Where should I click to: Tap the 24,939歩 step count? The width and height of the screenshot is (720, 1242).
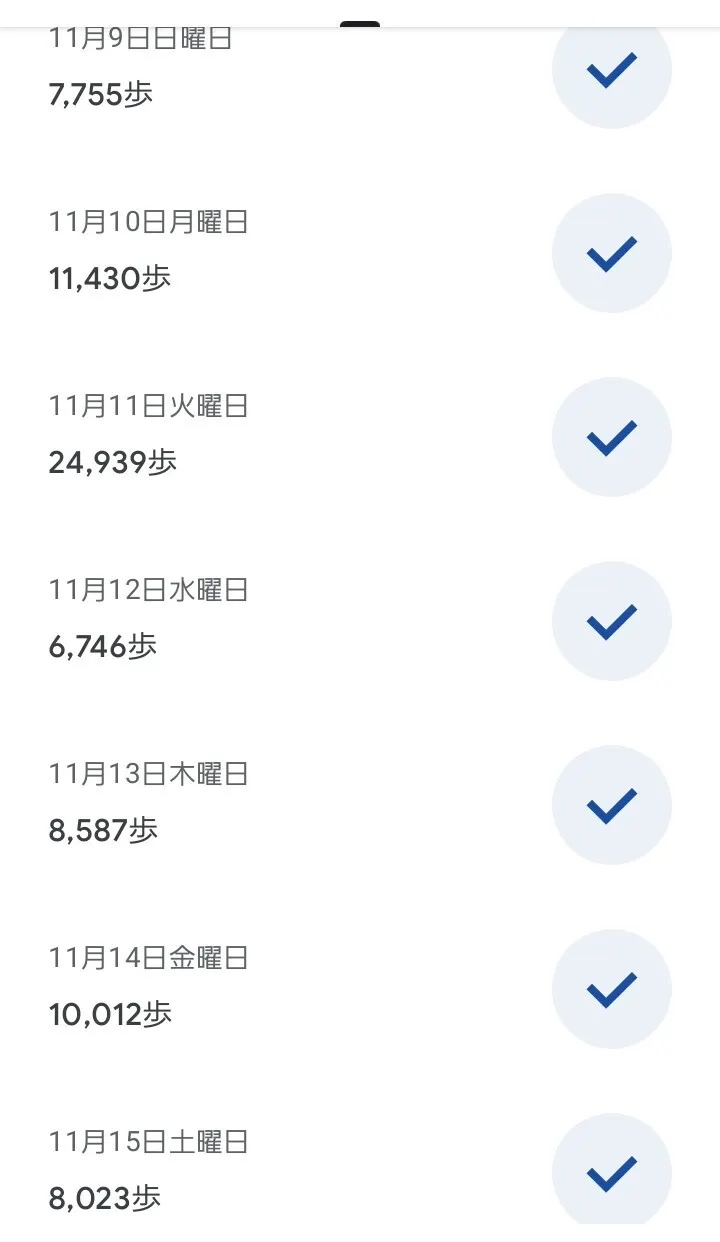112,462
